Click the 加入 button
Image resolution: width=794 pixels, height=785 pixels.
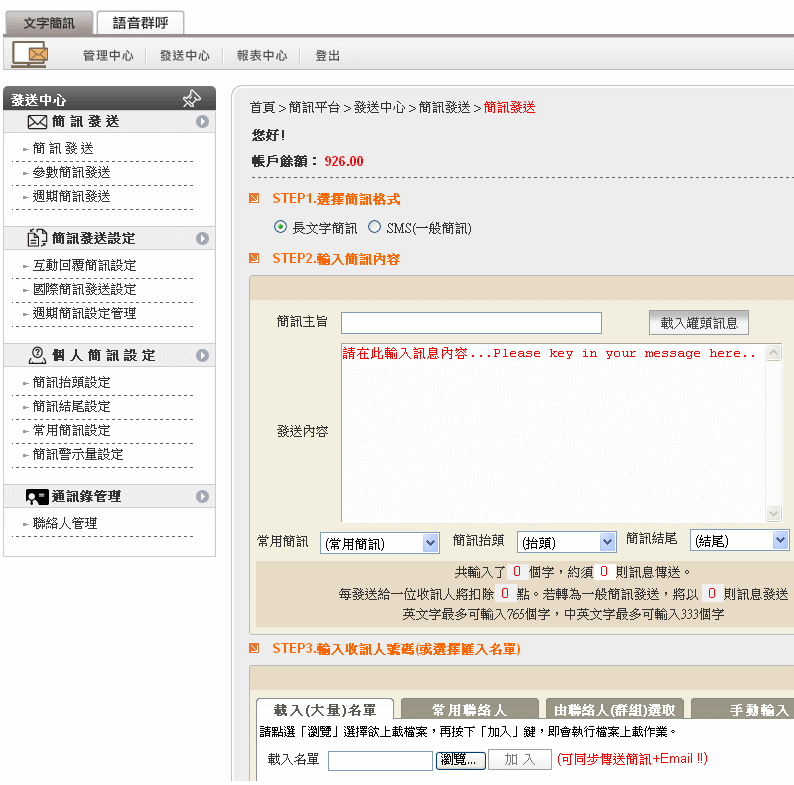pos(520,760)
